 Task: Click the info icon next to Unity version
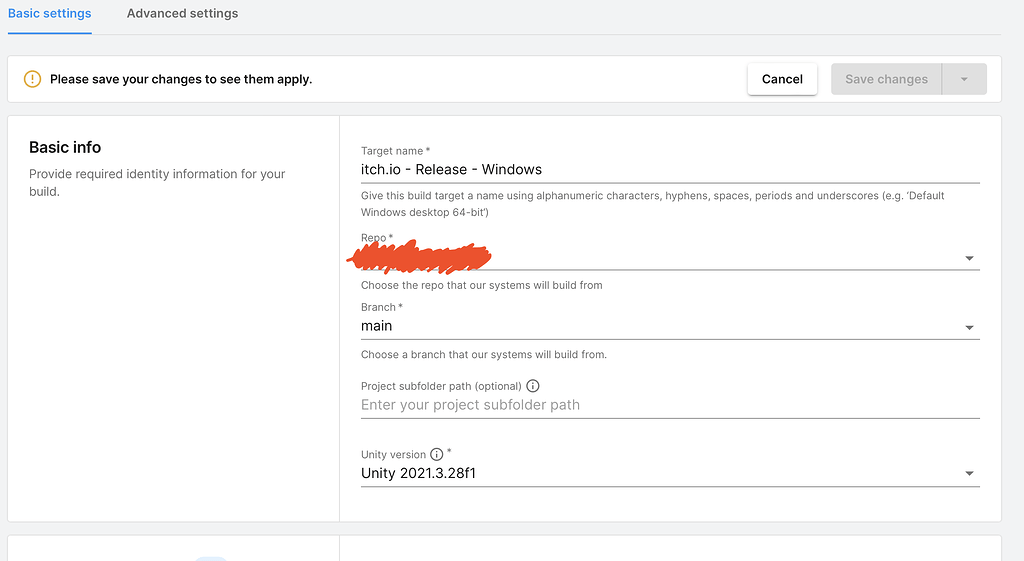click(x=436, y=454)
